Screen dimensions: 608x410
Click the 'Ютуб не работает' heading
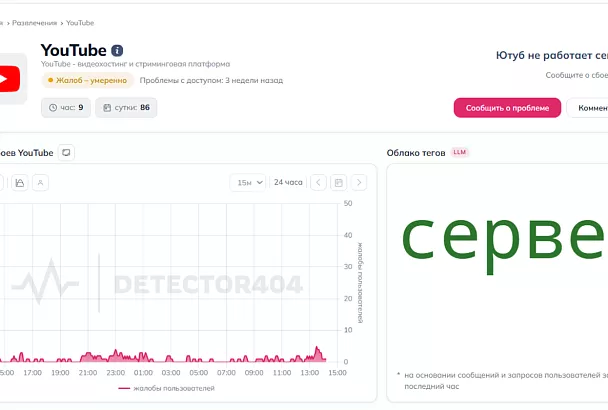click(552, 55)
